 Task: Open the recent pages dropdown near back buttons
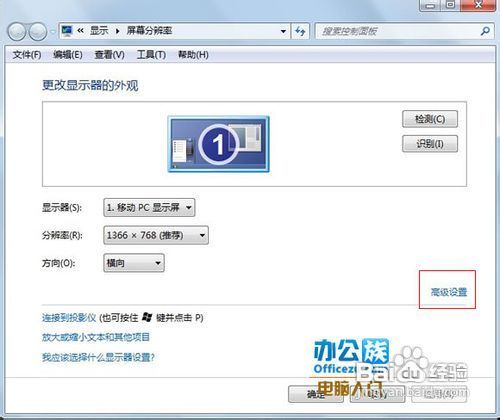[53, 32]
